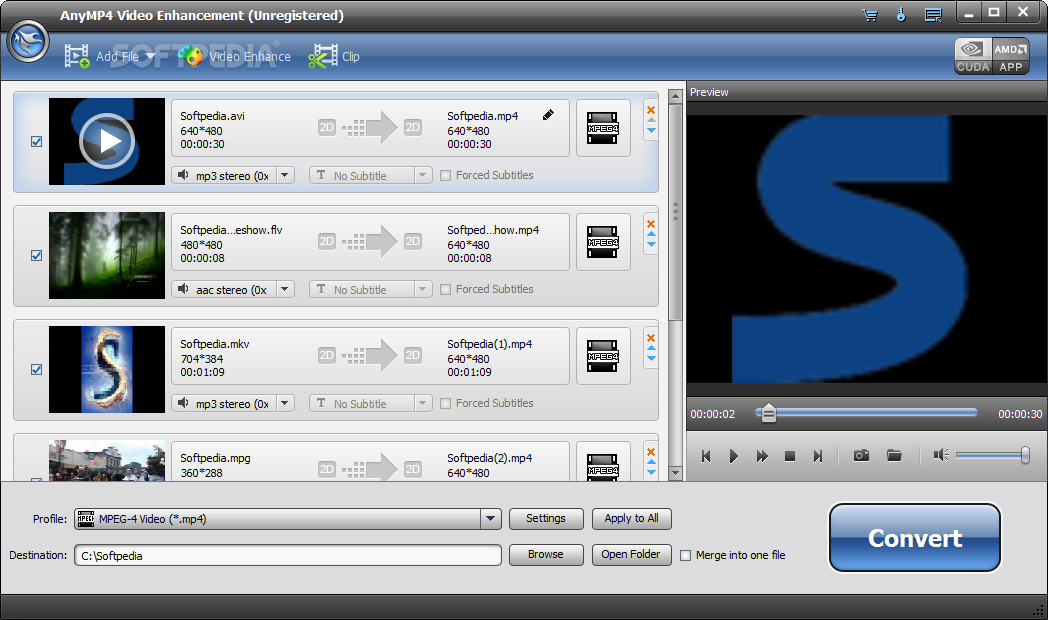Remove Softpedia.mpg with orange X

(651, 452)
